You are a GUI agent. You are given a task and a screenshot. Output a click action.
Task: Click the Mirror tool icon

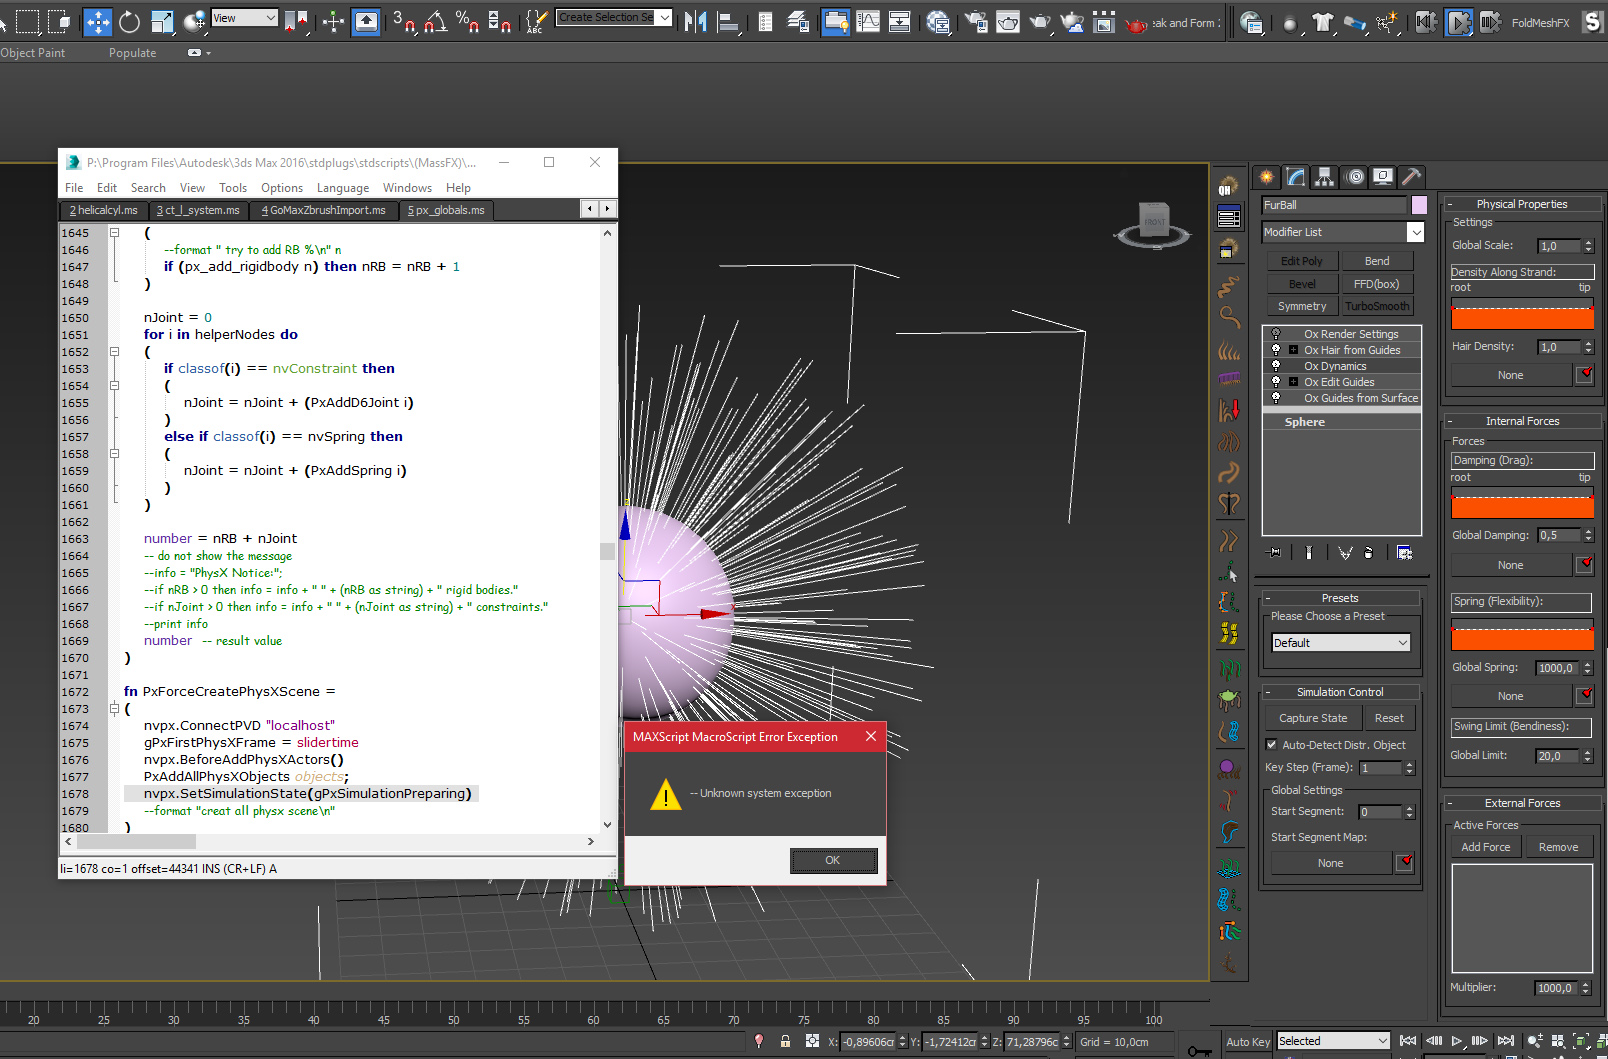point(695,21)
